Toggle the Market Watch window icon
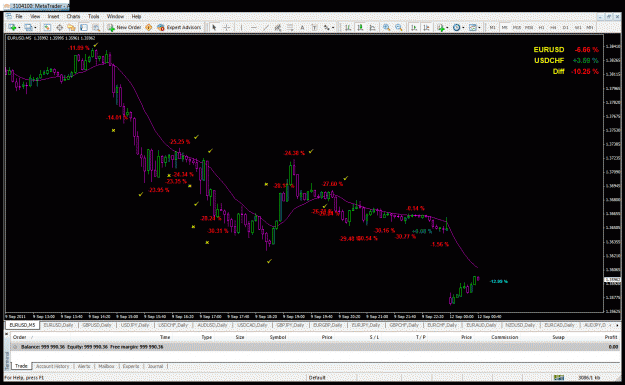Screen dimensions: 625x385 click(47, 28)
